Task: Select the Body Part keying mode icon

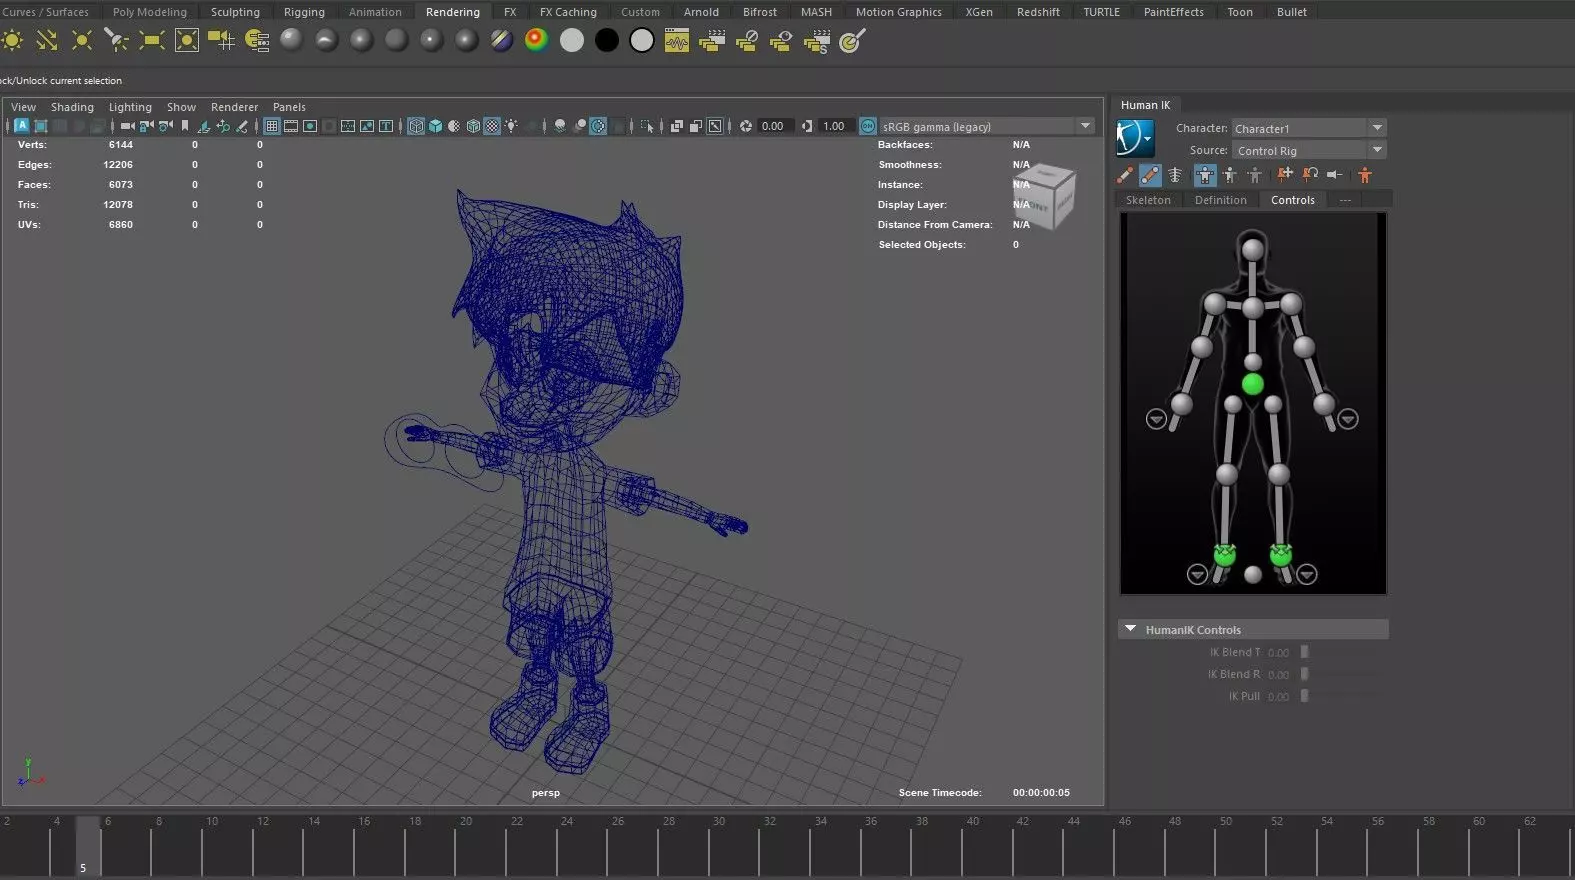Action: point(1230,175)
